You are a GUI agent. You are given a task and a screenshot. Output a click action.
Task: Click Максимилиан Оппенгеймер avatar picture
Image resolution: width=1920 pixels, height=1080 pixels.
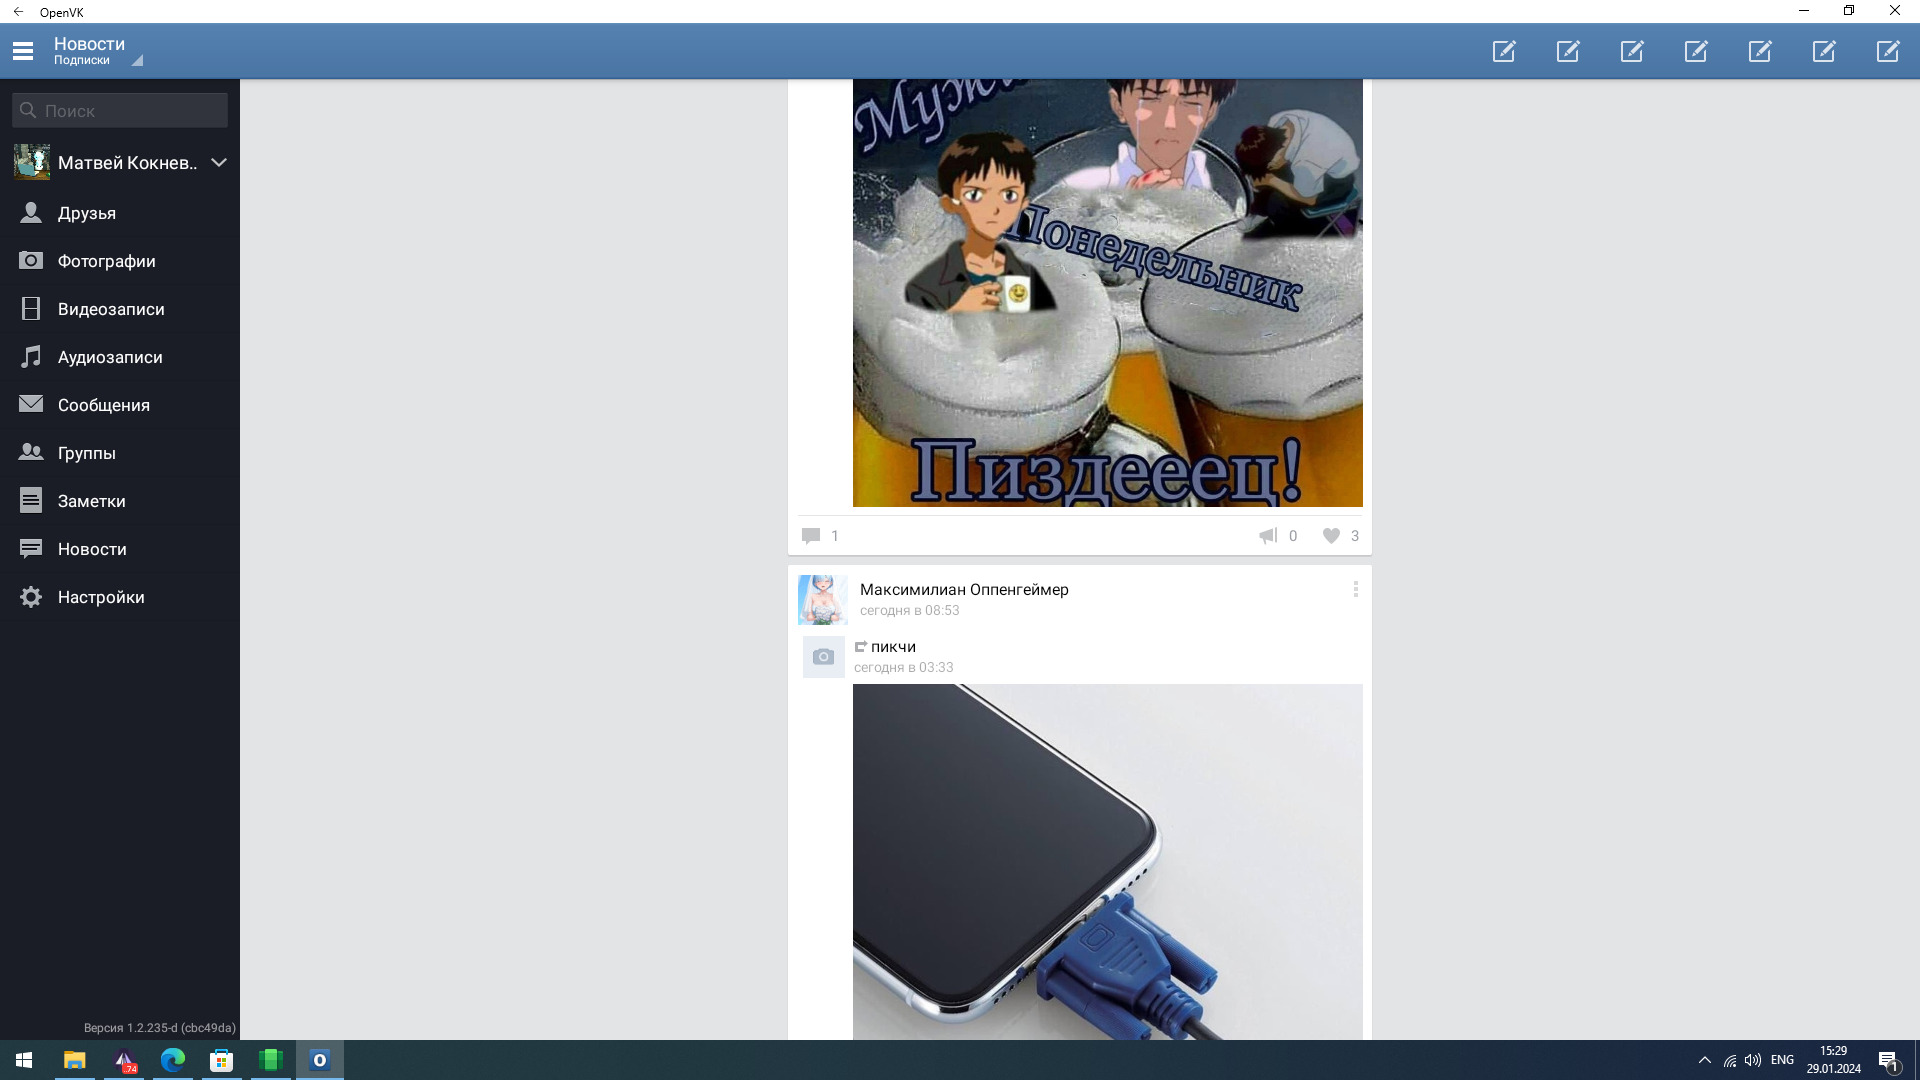(822, 600)
